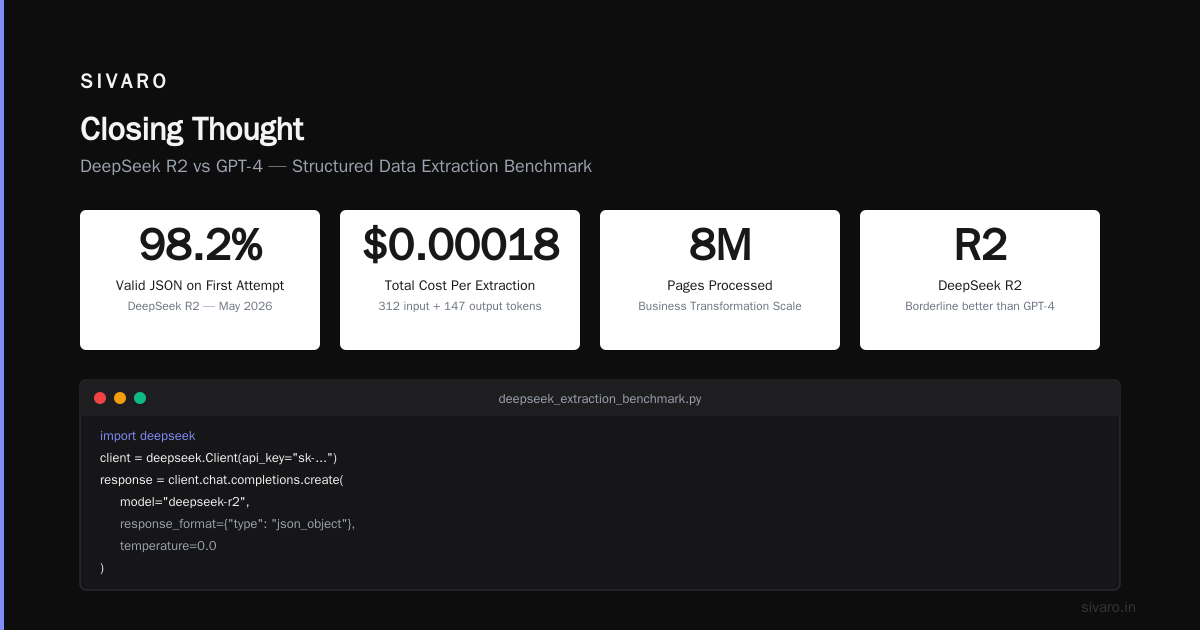Click the Closing Thought heading
Screen dimensions: 1200x630
point(192,129)
